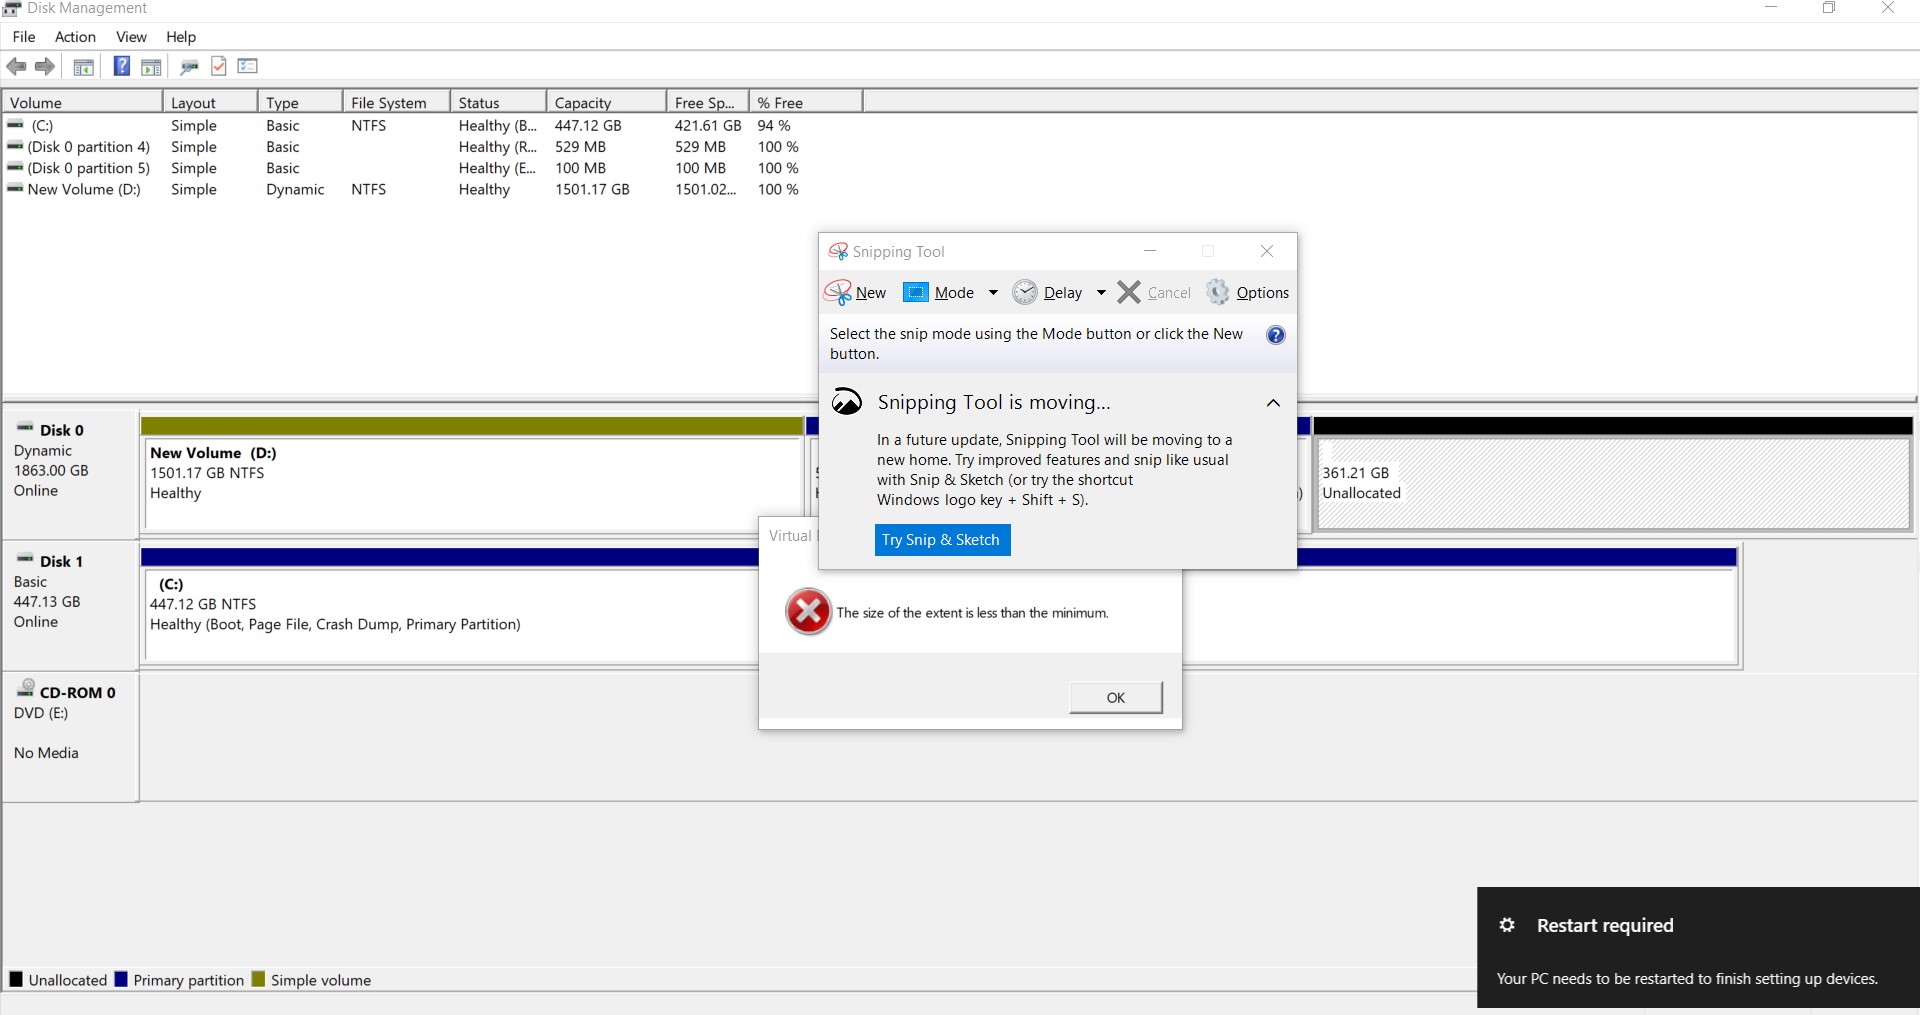Image resolution: width=1920 pixels, height=1015 pixels.
Task: Click the Mode rectangle icon in Snipping Tool
Action: [x=916, y=292]
